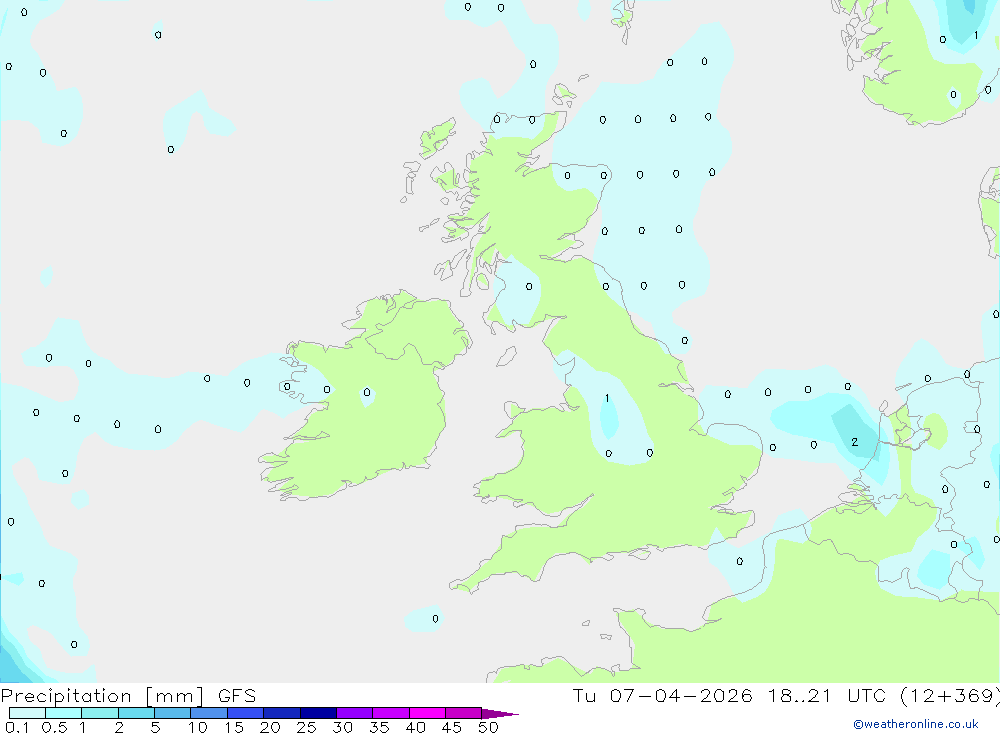Click the 1–2 mm legend color swatch
Screen dimensions: 1000x733
coord(99,713)
